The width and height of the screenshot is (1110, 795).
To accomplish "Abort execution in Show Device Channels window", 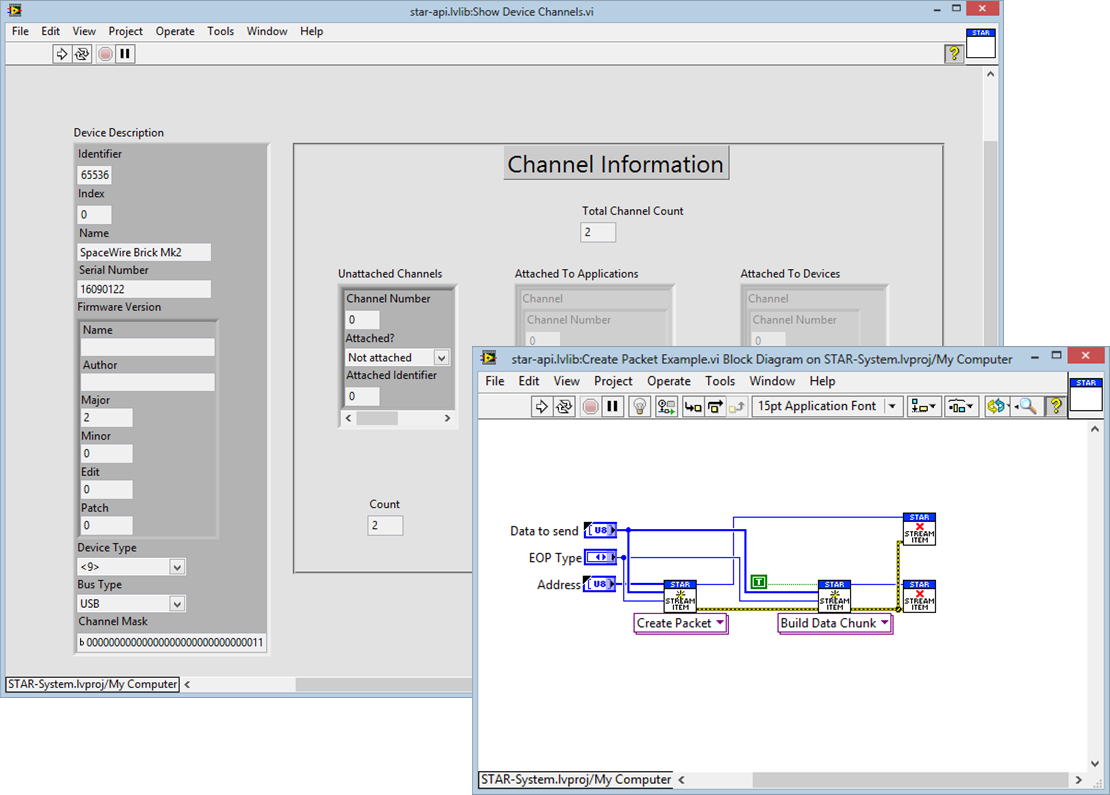I will click(x=105, y=54).
